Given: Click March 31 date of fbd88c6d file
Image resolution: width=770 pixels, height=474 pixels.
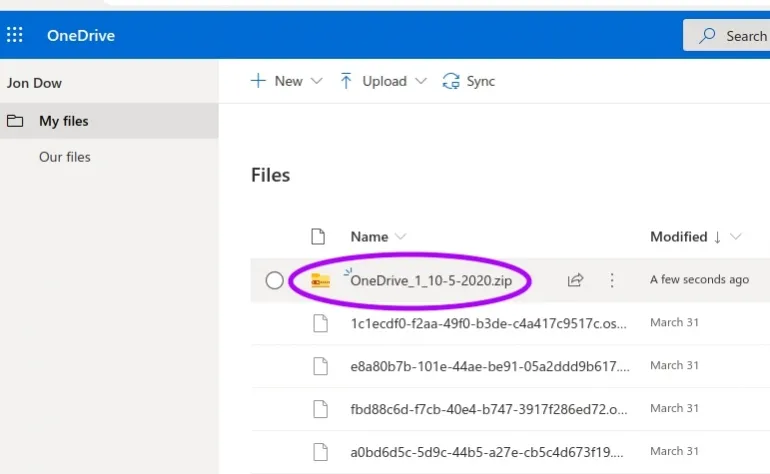Looking at the screenshot, I should click(674, 408).
